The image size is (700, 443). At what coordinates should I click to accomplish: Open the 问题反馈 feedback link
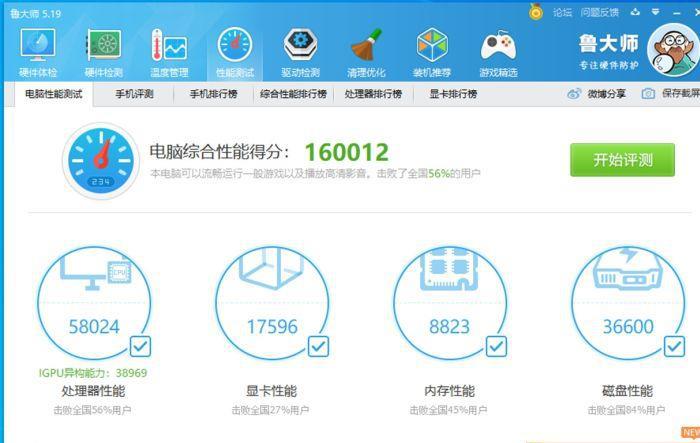[600, 13]
